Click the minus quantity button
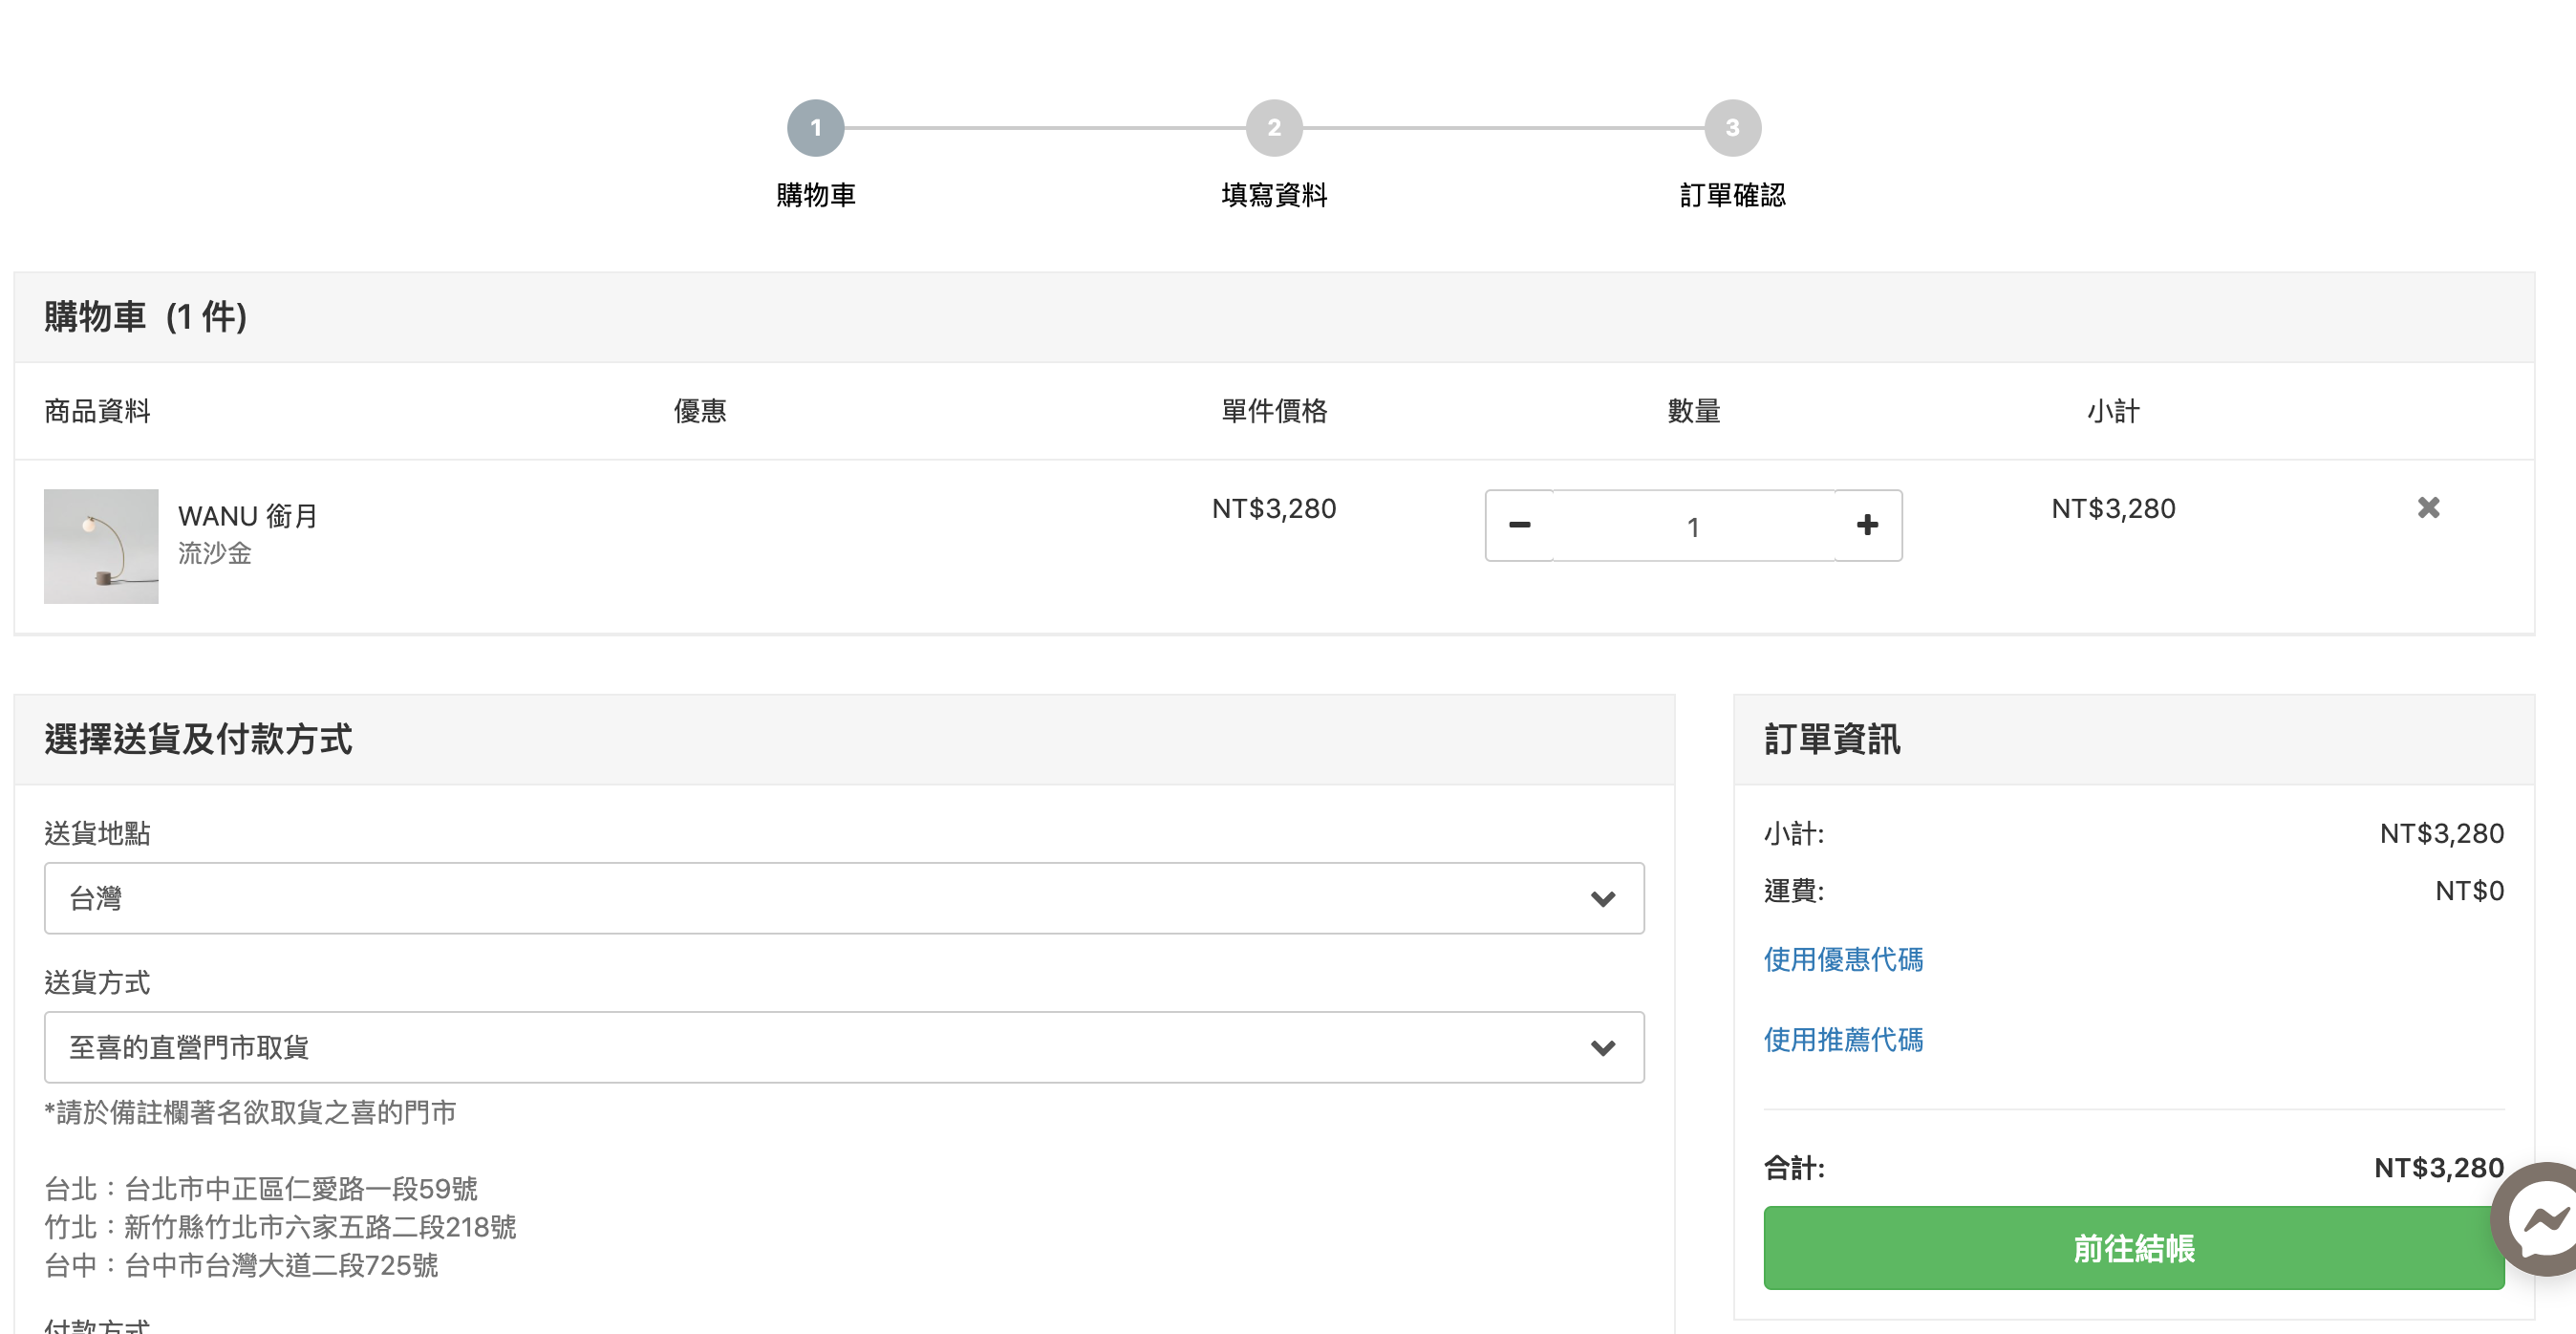 (x=1519, y=525)
